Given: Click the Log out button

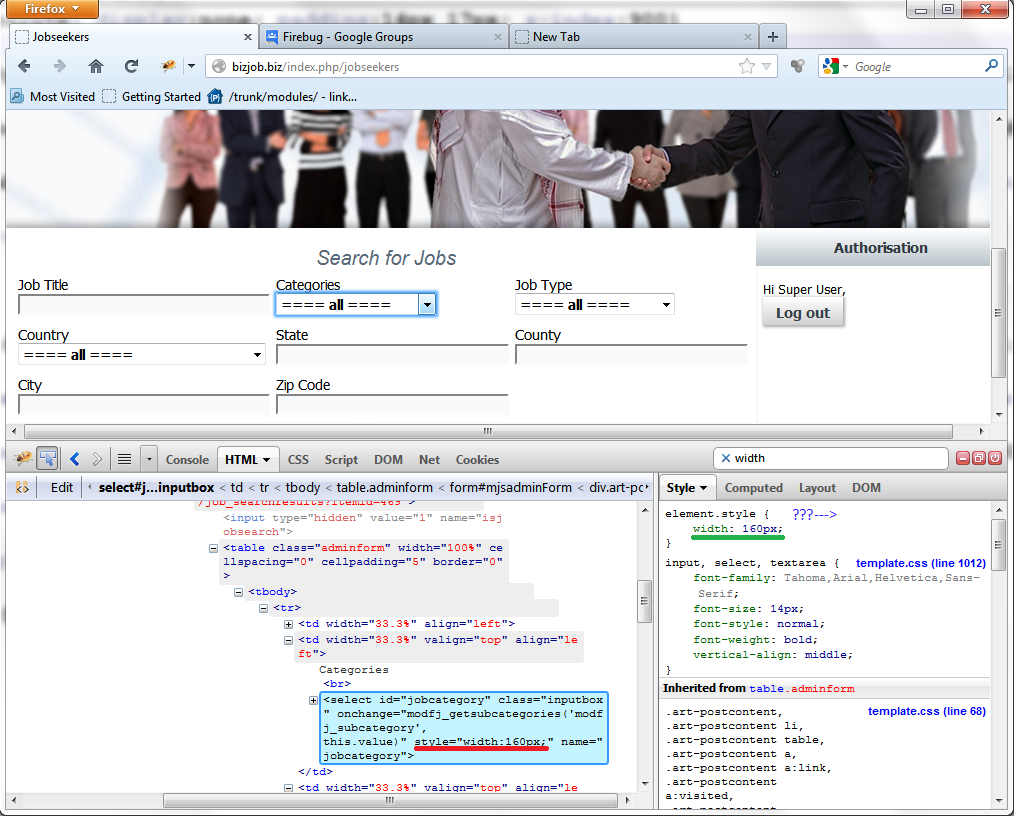Looking at the screenshot, I should tap(803, 313).
